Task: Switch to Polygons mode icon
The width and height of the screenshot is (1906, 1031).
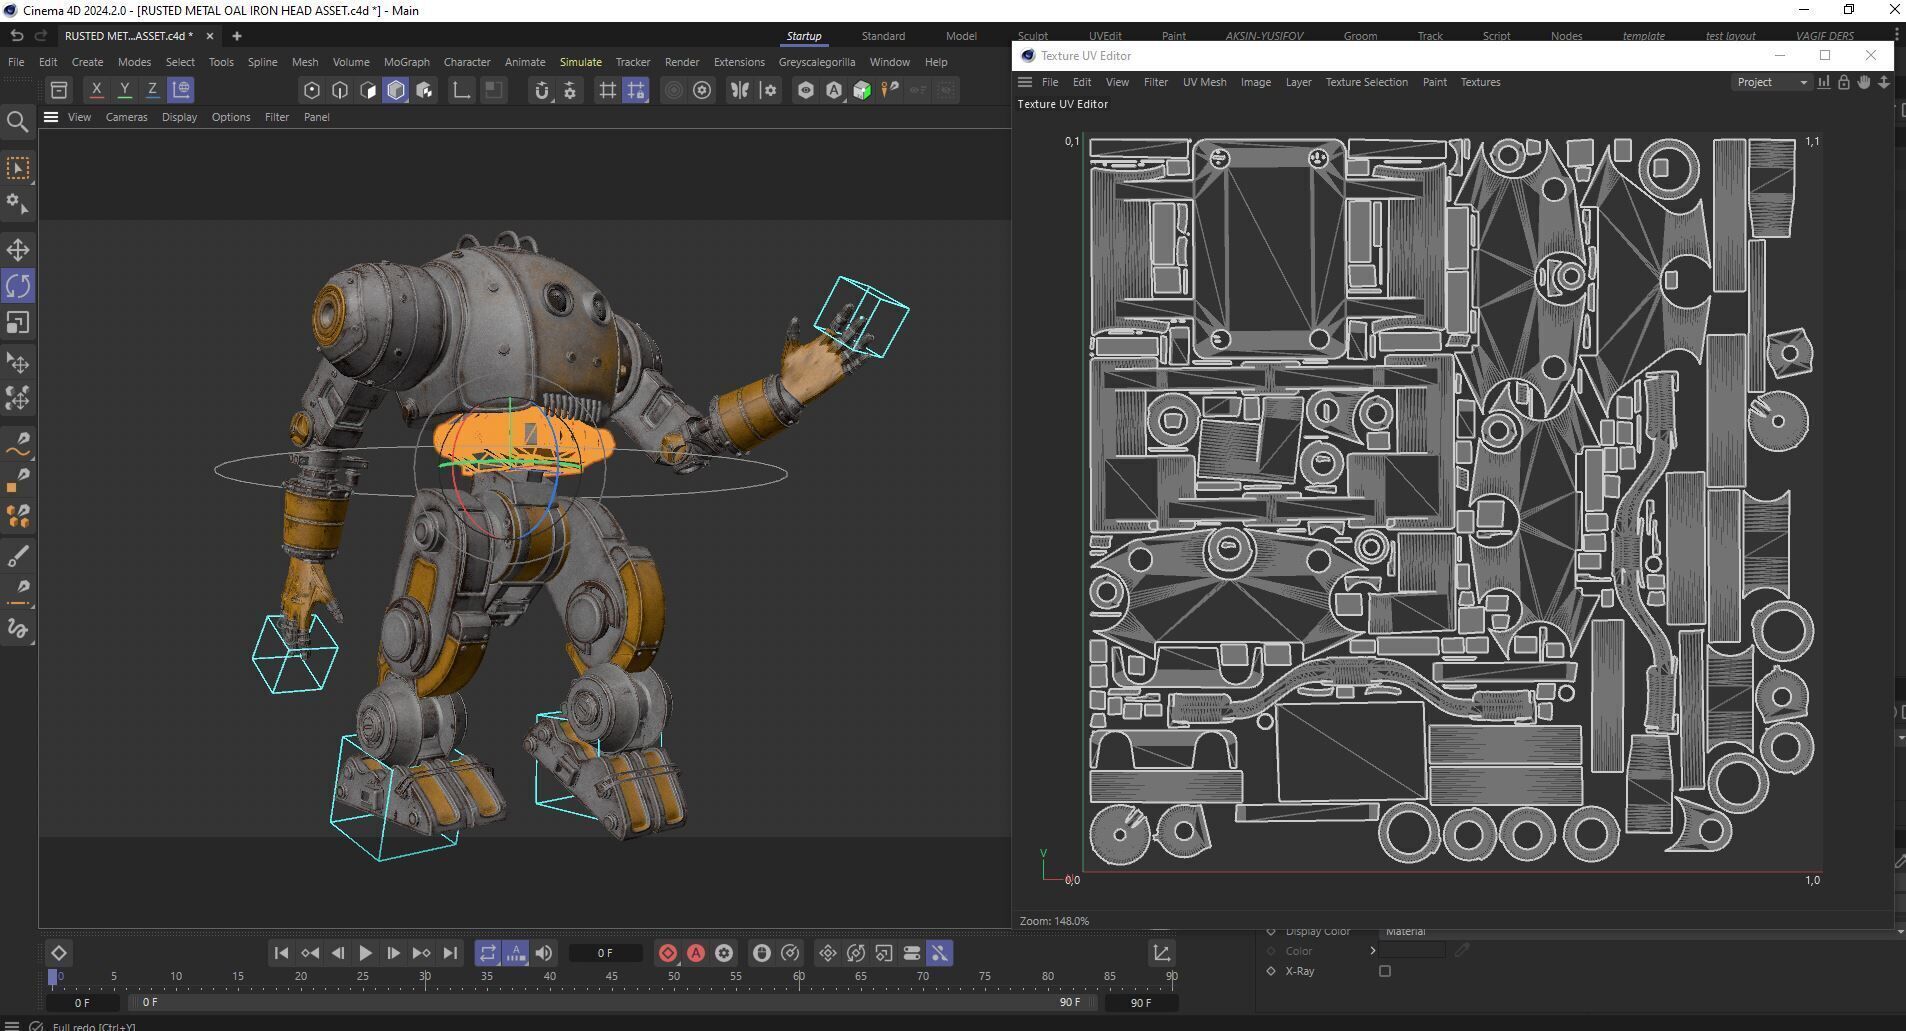Action: [368, 90]
